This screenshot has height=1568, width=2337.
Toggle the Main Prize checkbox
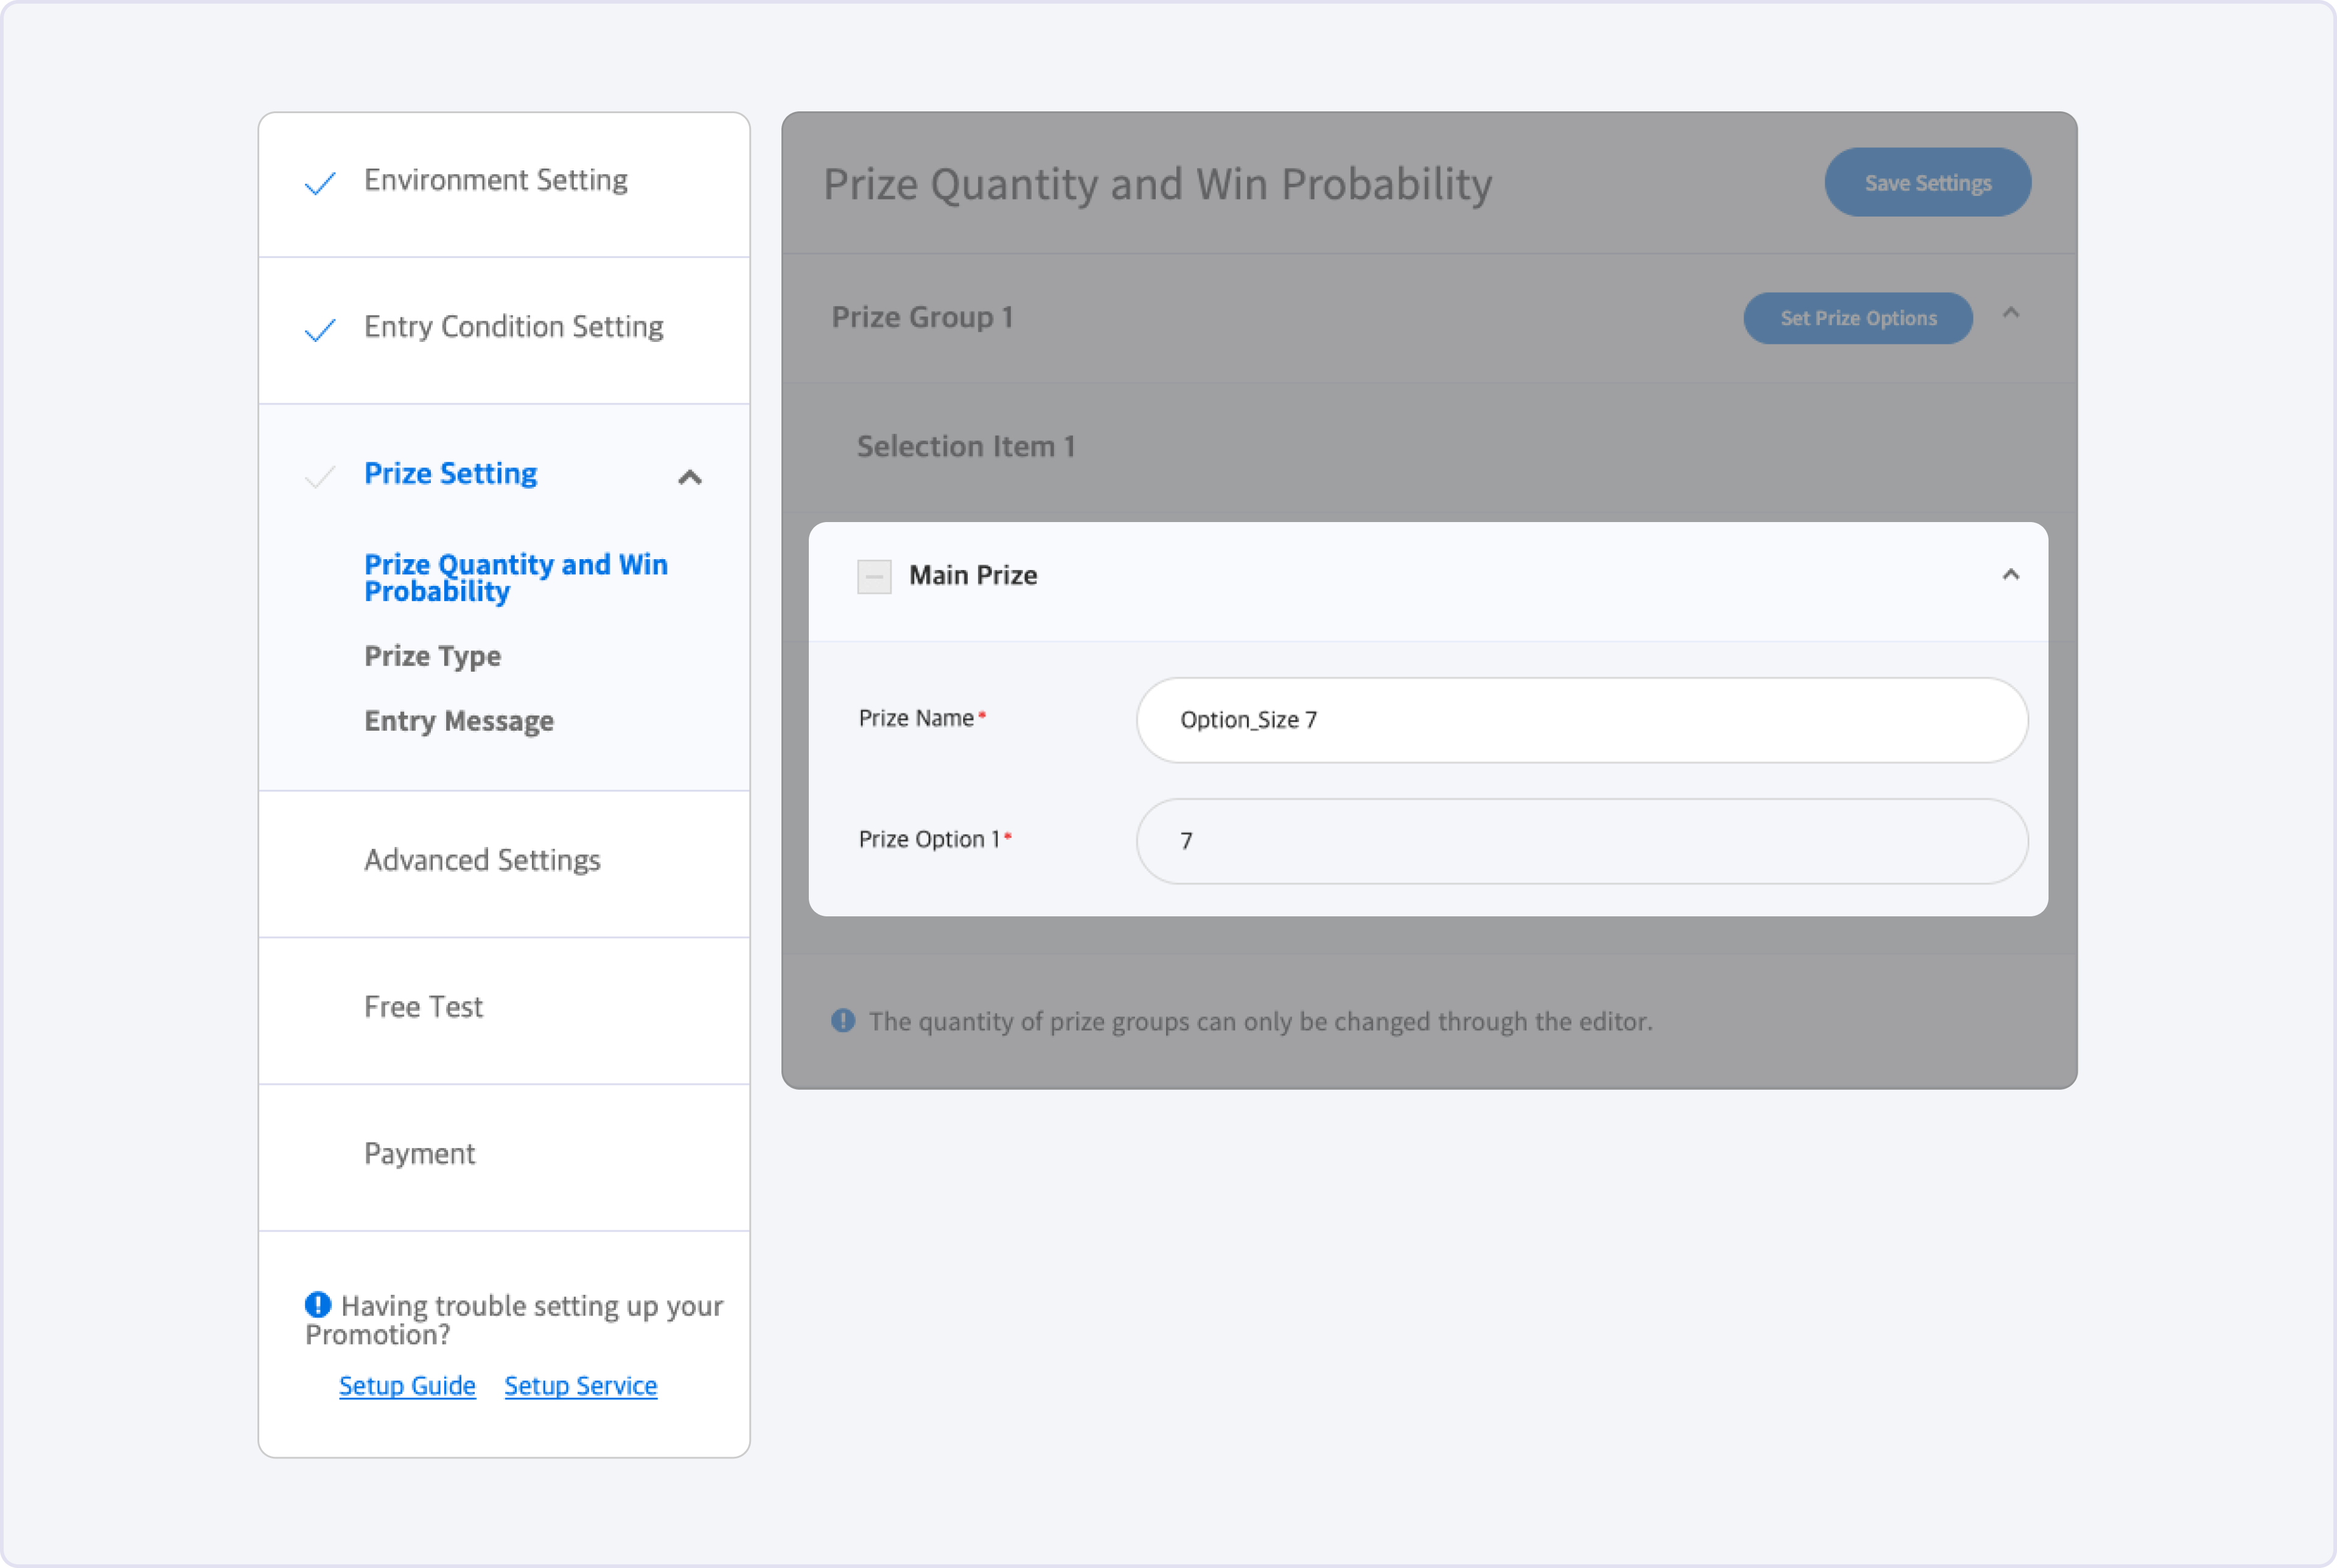click(874, 576)
